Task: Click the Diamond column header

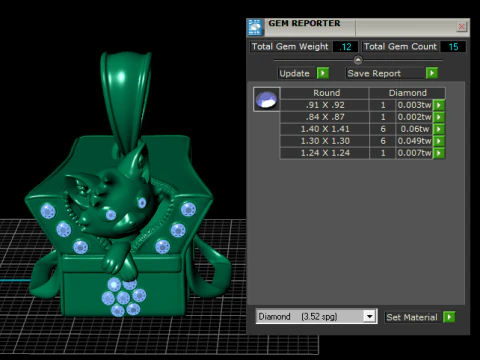Action: (x=407, y=93)
